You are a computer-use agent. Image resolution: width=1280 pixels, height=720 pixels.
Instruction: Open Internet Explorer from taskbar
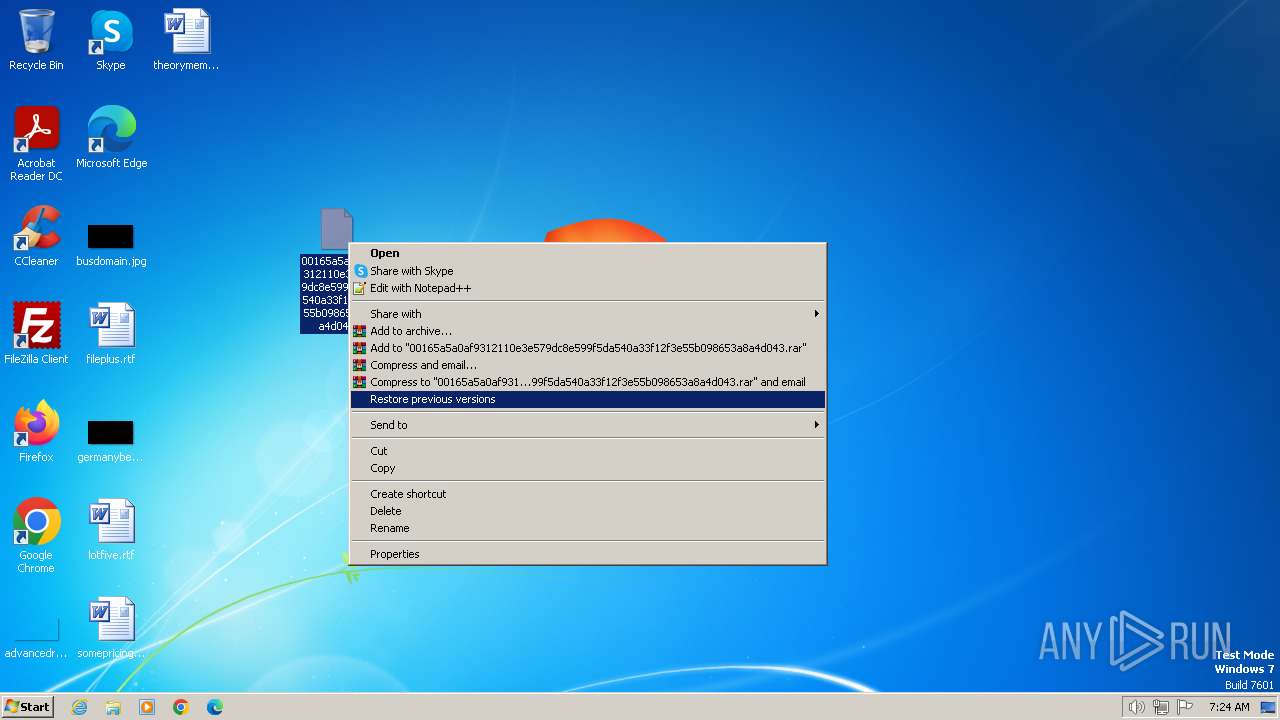click(x=79, y=707)
